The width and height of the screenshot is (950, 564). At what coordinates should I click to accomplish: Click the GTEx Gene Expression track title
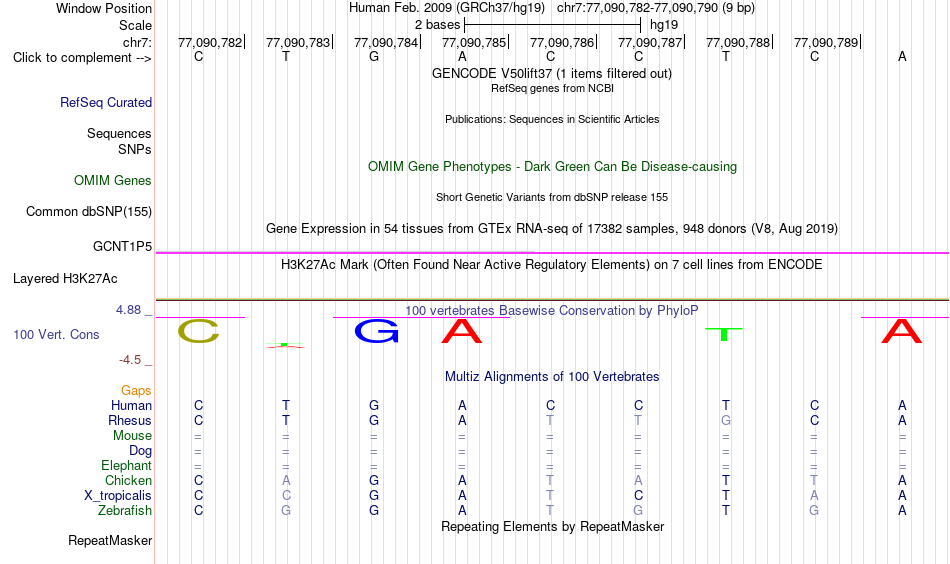[552, 229]
